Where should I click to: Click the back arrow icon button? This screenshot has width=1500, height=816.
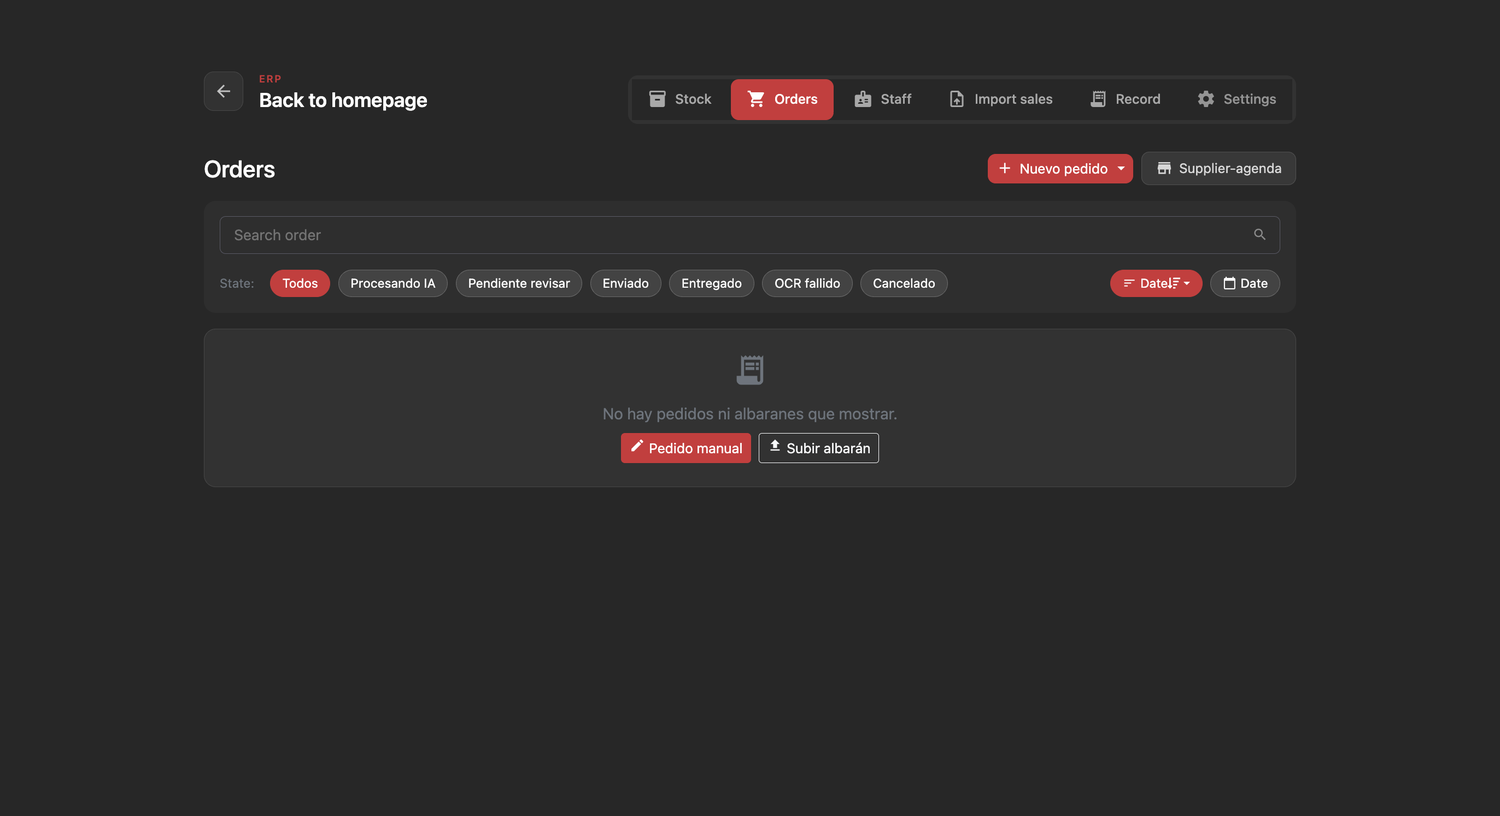pos(223,91)
